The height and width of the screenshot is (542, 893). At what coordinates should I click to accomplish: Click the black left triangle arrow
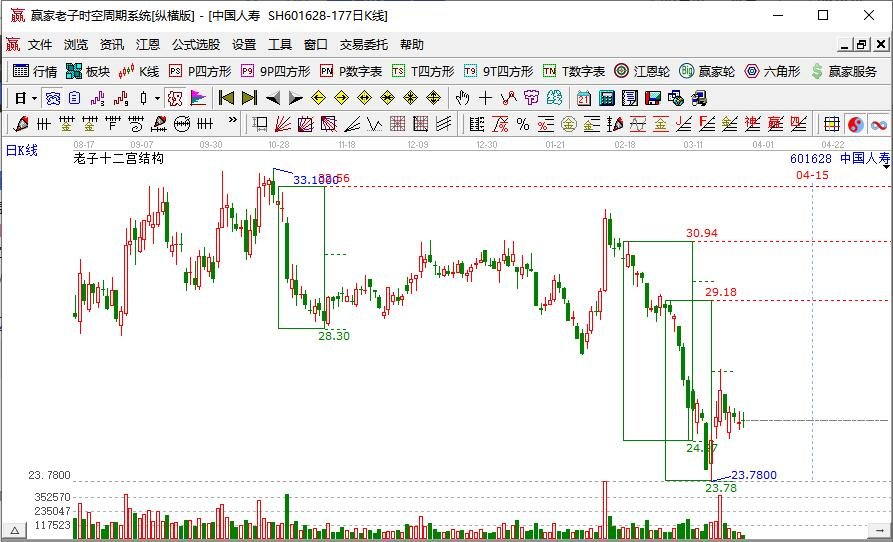coord(273,98)
